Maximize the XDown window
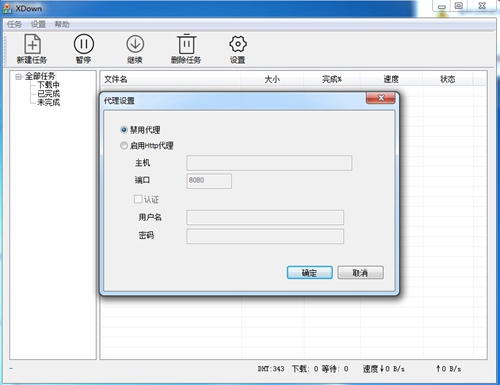 [459, 6]
